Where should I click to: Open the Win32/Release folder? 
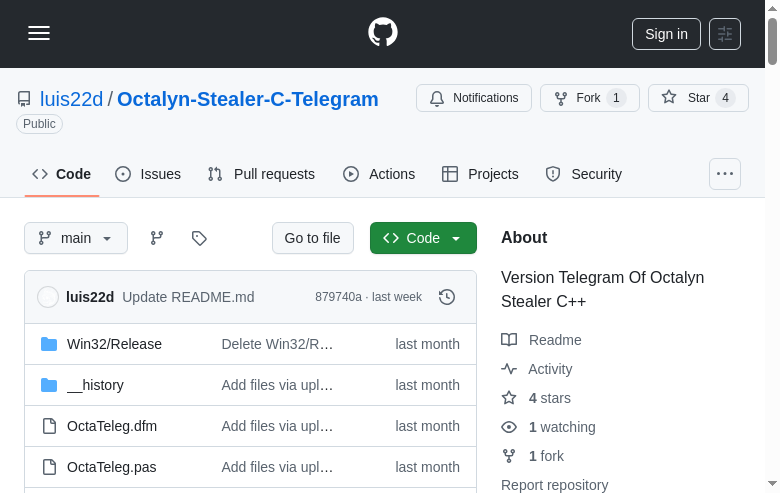point(114,344)
